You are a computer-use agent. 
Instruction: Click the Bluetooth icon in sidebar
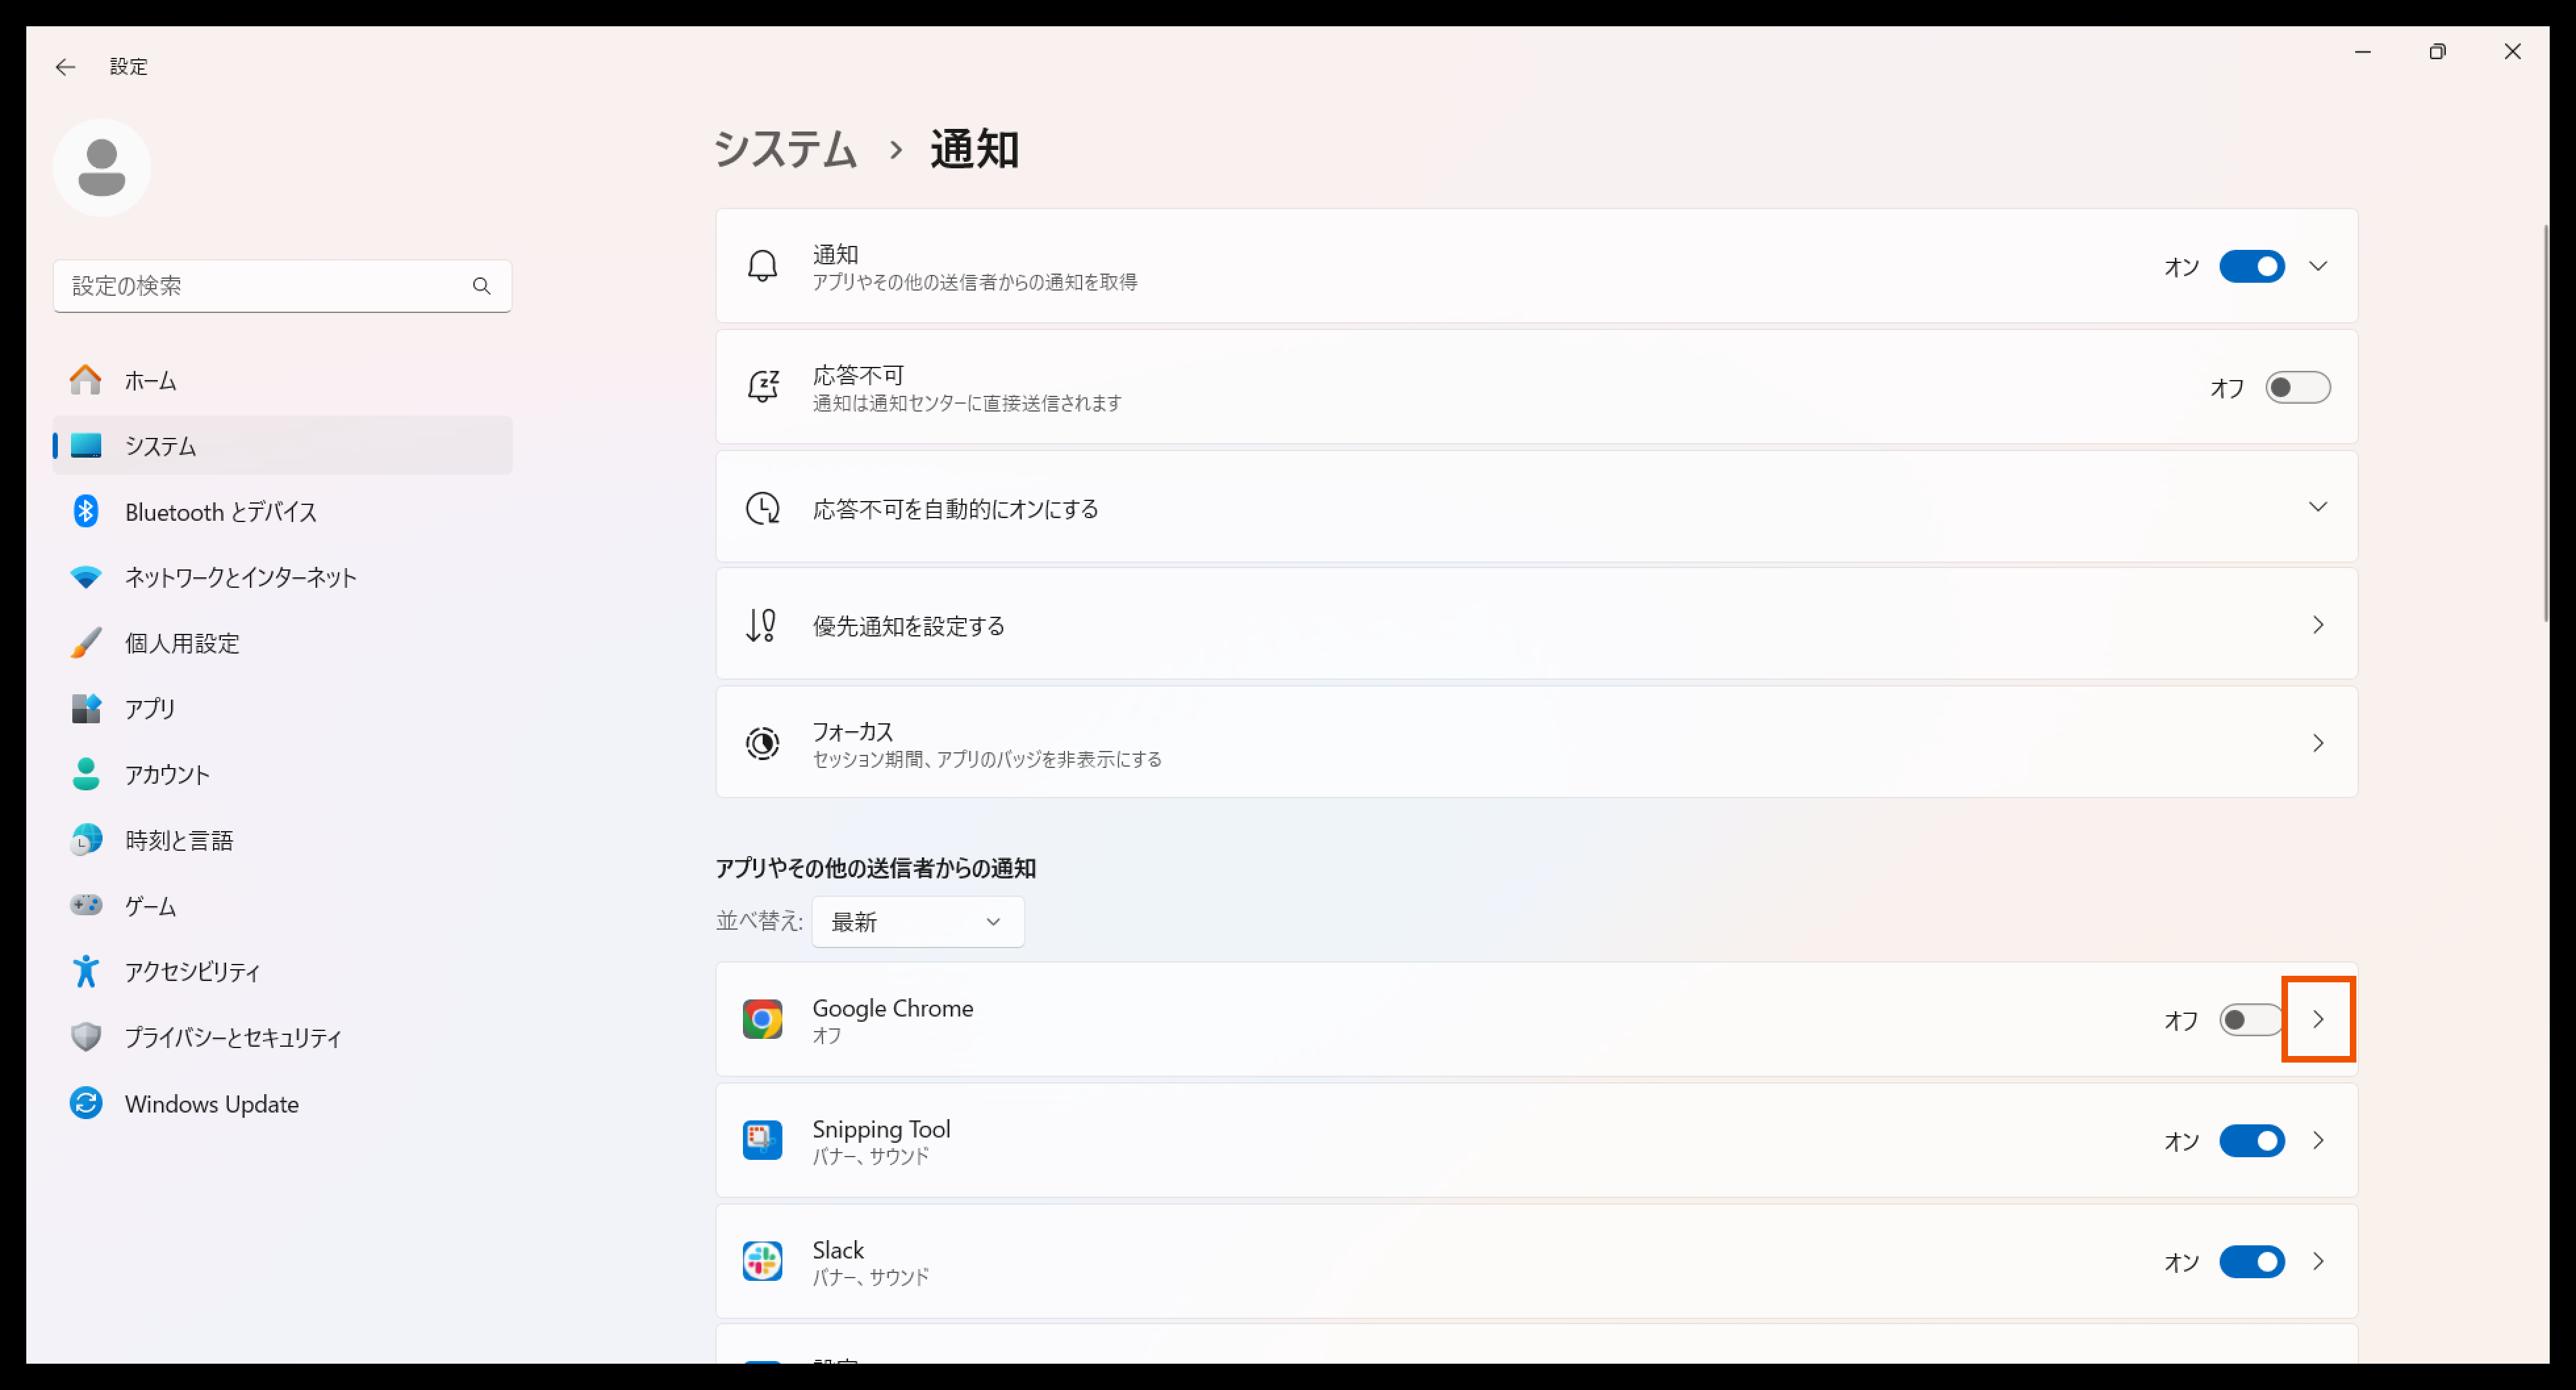86,511
